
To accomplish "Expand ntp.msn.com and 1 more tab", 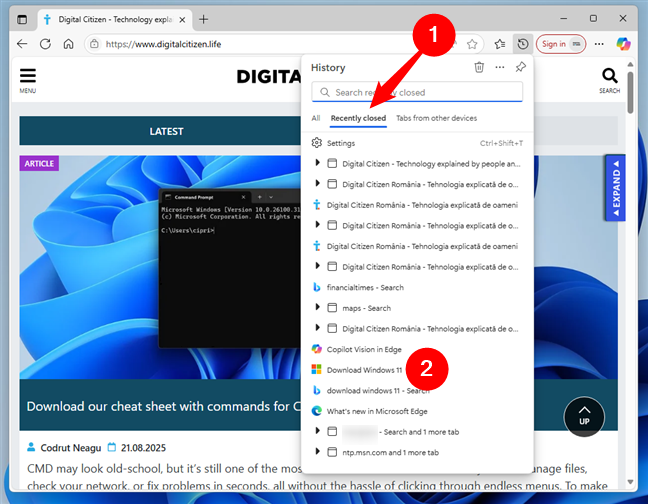I will coord(317,451).
